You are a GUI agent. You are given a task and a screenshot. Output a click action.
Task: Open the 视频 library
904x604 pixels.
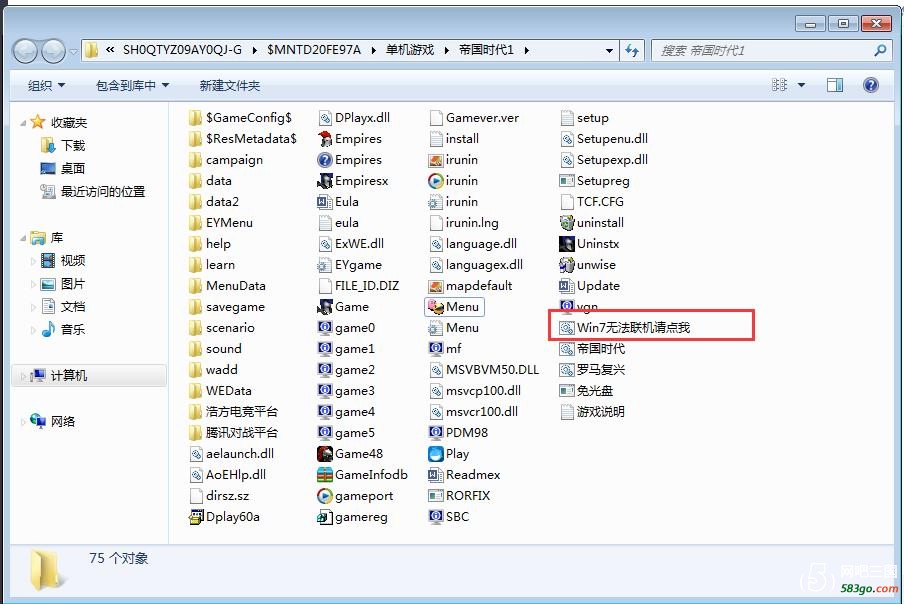click(63, 261)
